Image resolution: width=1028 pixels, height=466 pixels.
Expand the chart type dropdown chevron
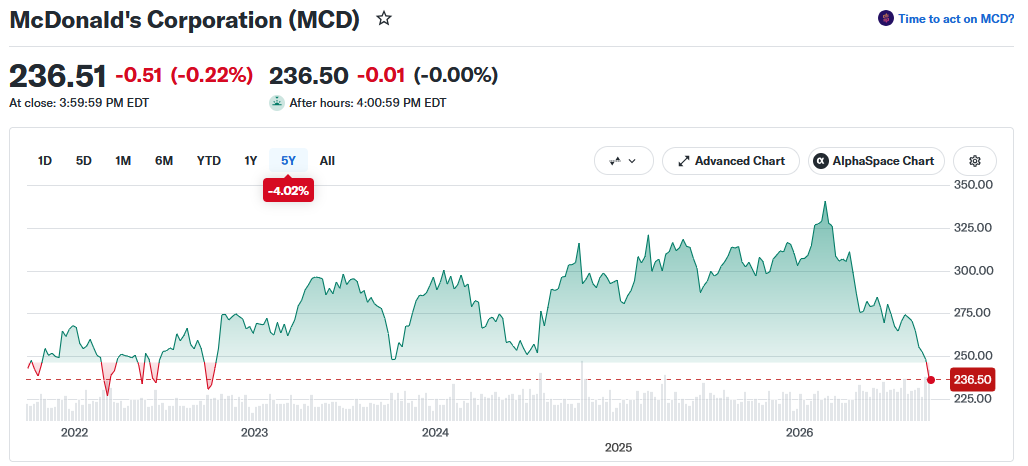[632, 161]
